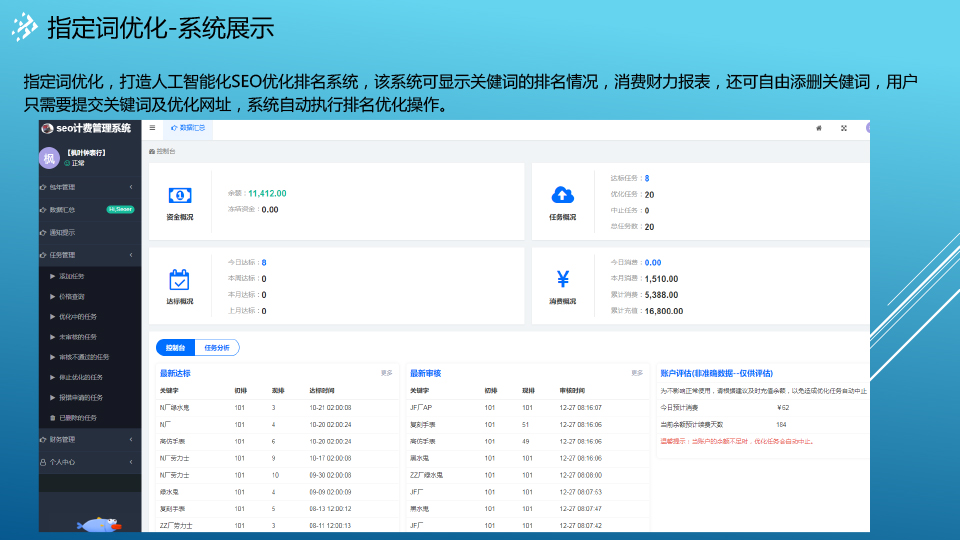Click the purple 枫 user avatar
The width and height of the screenshot is (960, 540).
click(x=49, y=158)
